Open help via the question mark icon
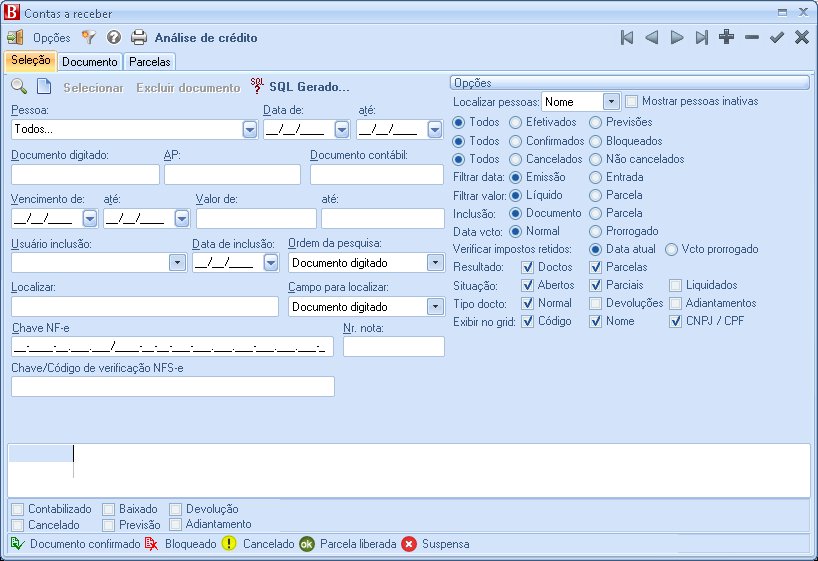Viewport: 818px width, 561px height. [x=114, y=38]
